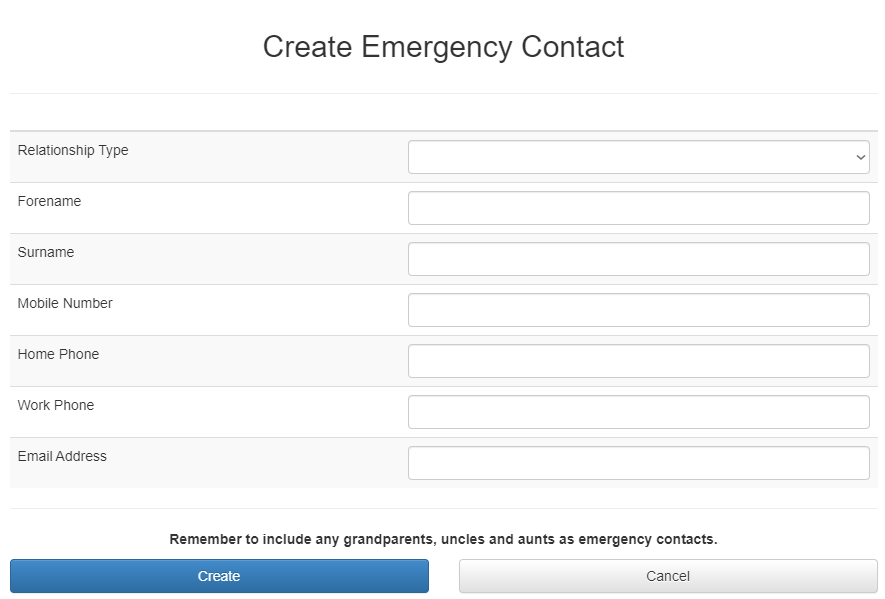This screenshot has width=885, height=599.
Task: Click the Work Phone label
Action: pyautogui.click(x=56, y=405)
